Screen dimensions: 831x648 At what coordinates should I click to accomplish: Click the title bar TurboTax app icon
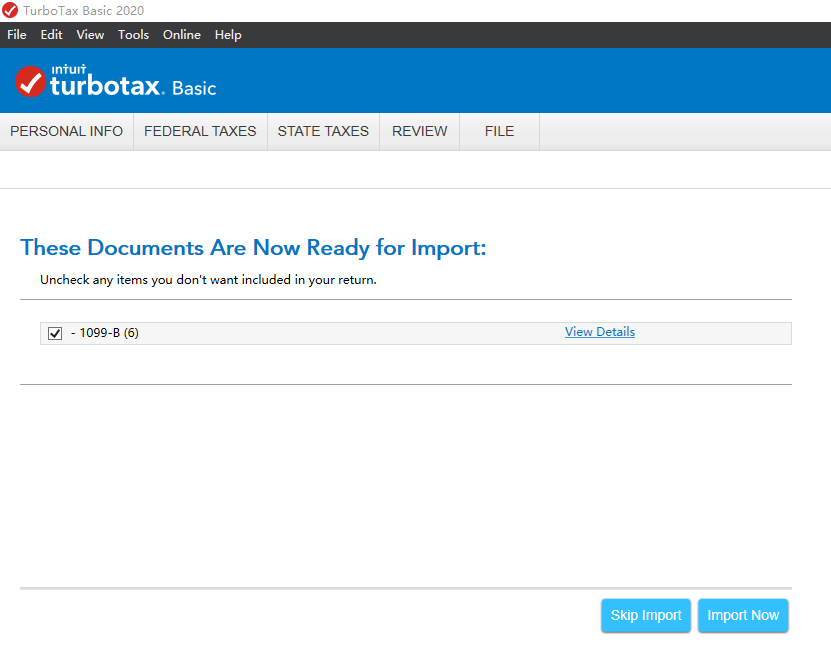[x=10, y=11]
